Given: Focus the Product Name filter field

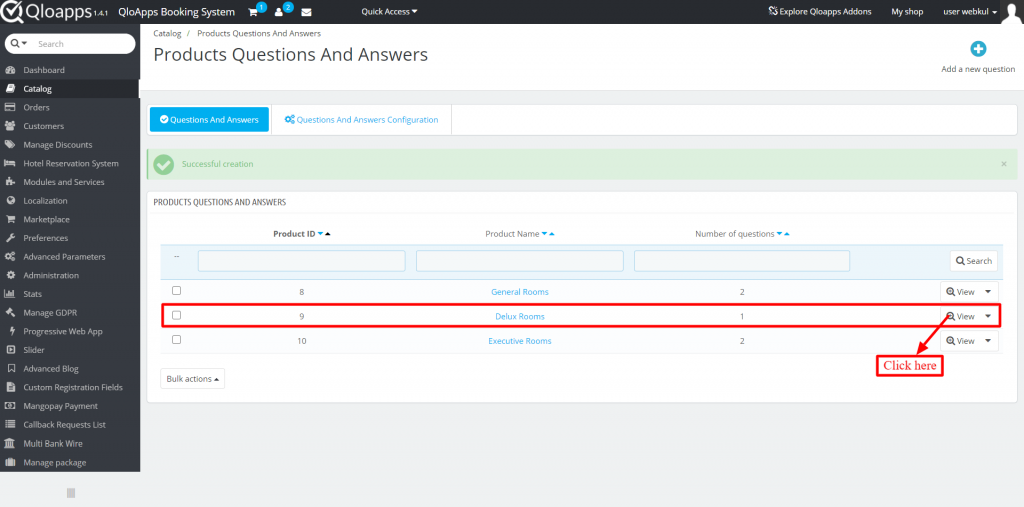Looking at the screenshot, I should (x=520, y=261).
